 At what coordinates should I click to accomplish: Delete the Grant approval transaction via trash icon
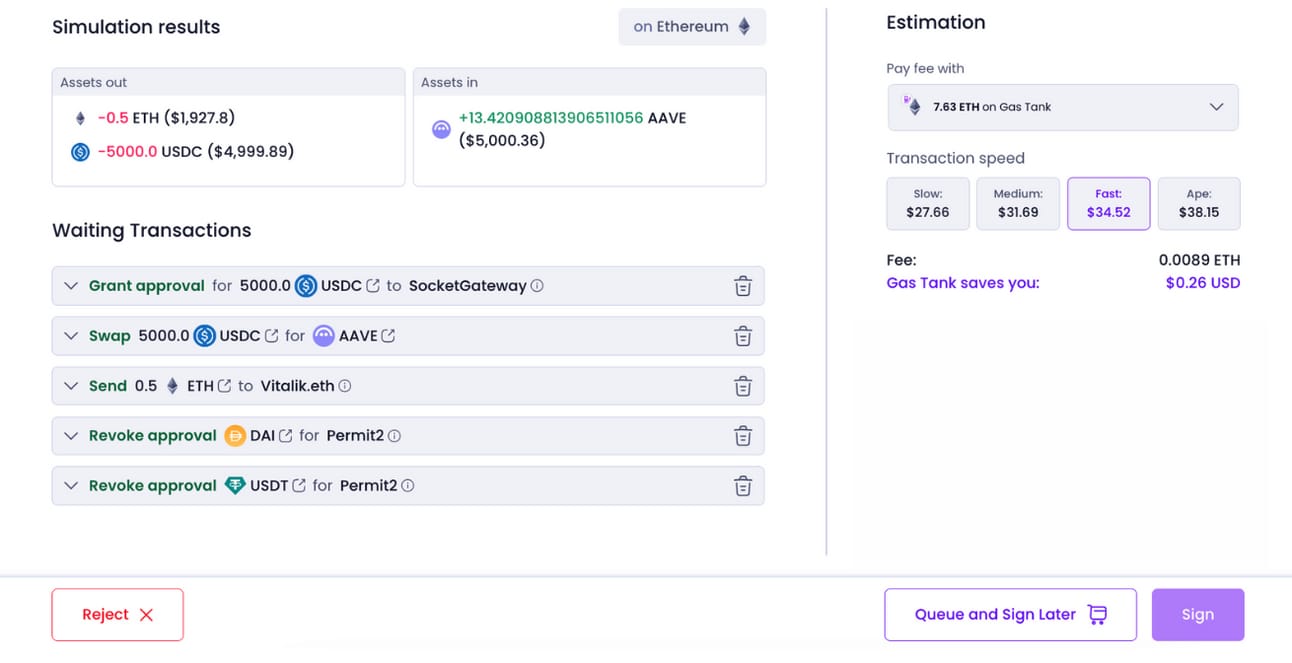point(743,286)
